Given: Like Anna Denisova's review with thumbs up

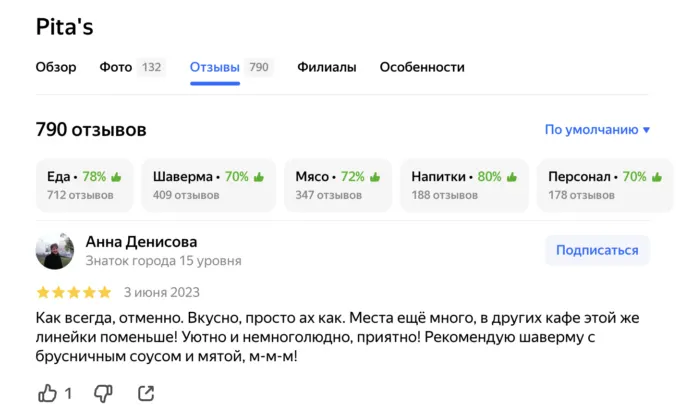Looking at the screenshot, I should pos(47,393).
